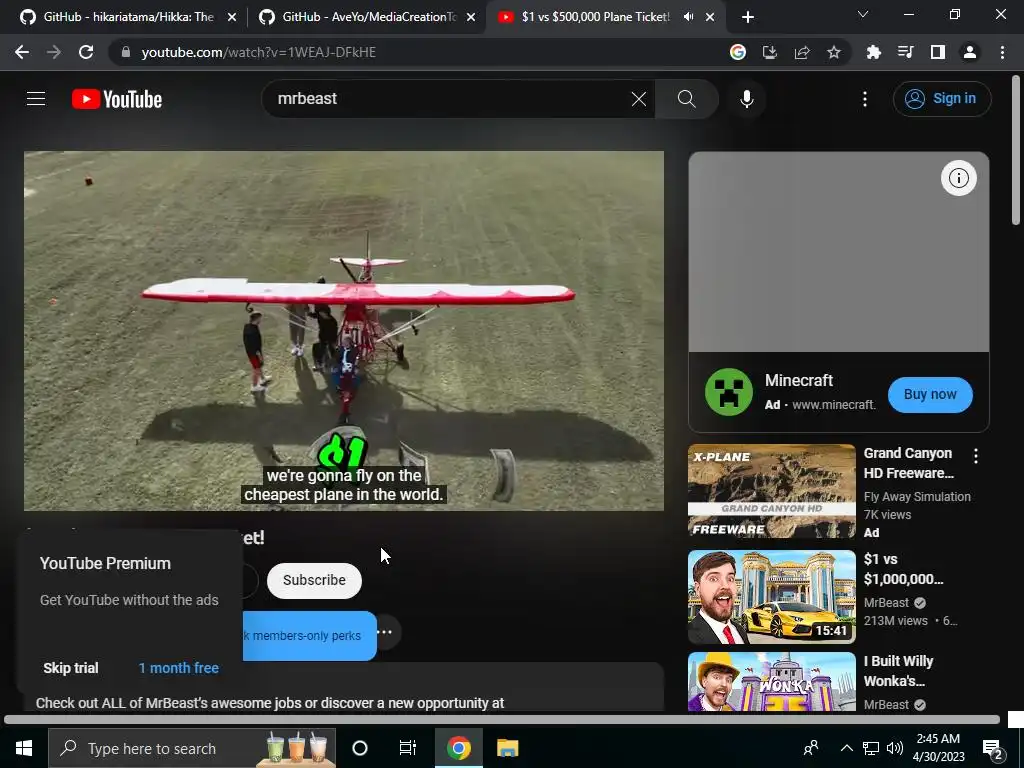Go back in Chrome

coord(22,52)
